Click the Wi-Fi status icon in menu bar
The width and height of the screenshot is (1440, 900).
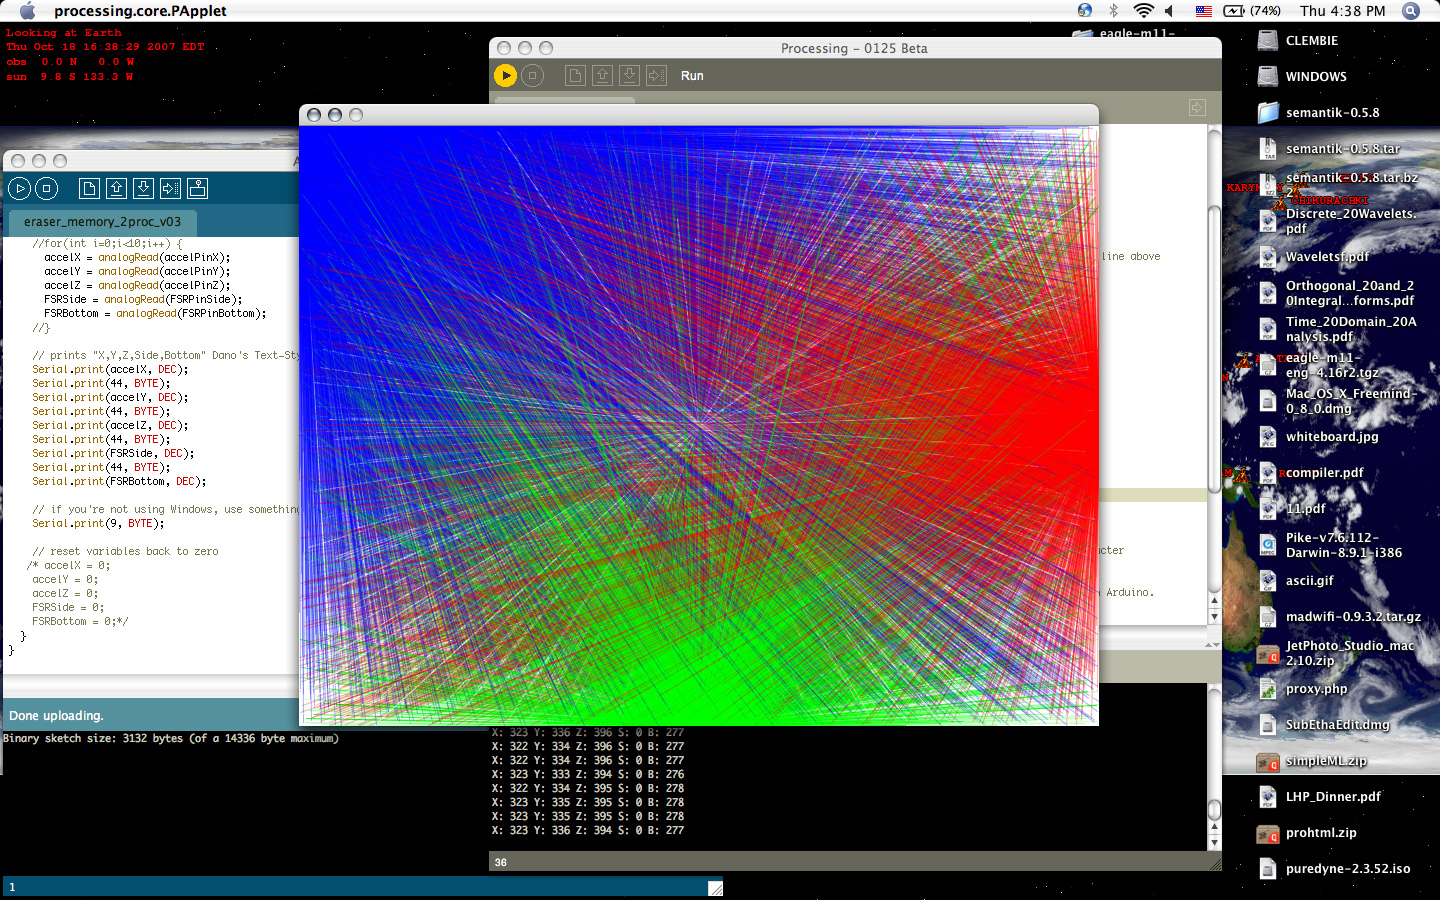[1143, 11]
